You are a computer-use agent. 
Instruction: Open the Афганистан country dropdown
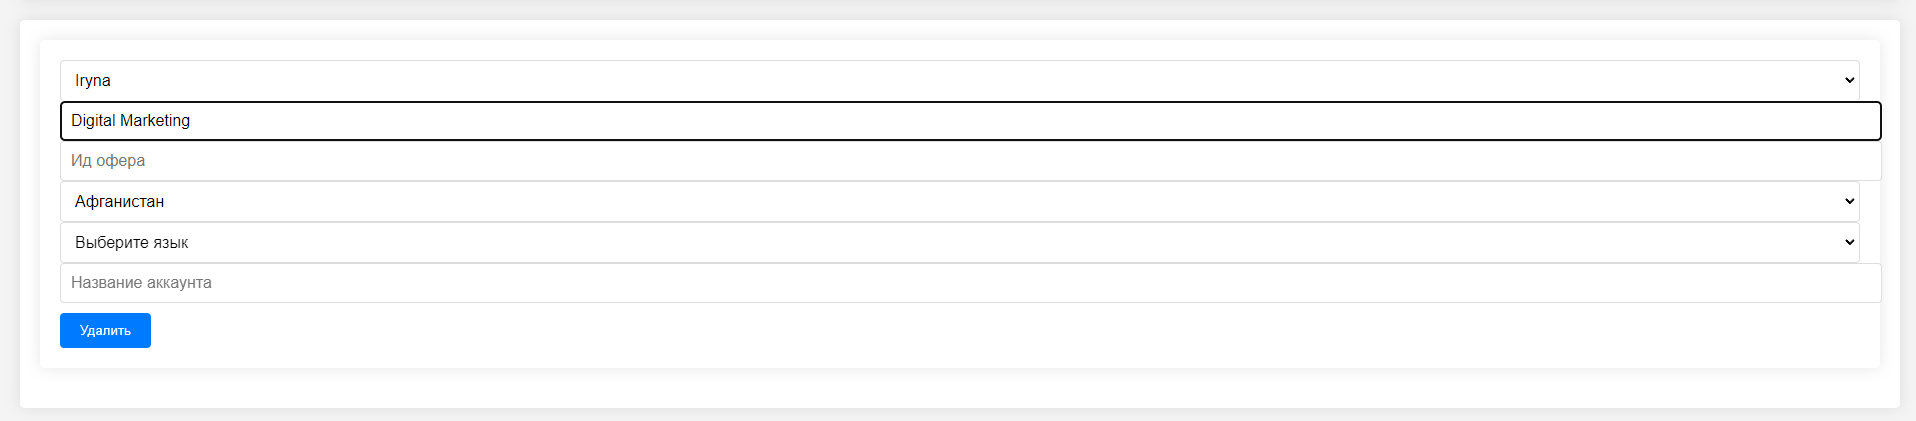(x=960, y=201)
